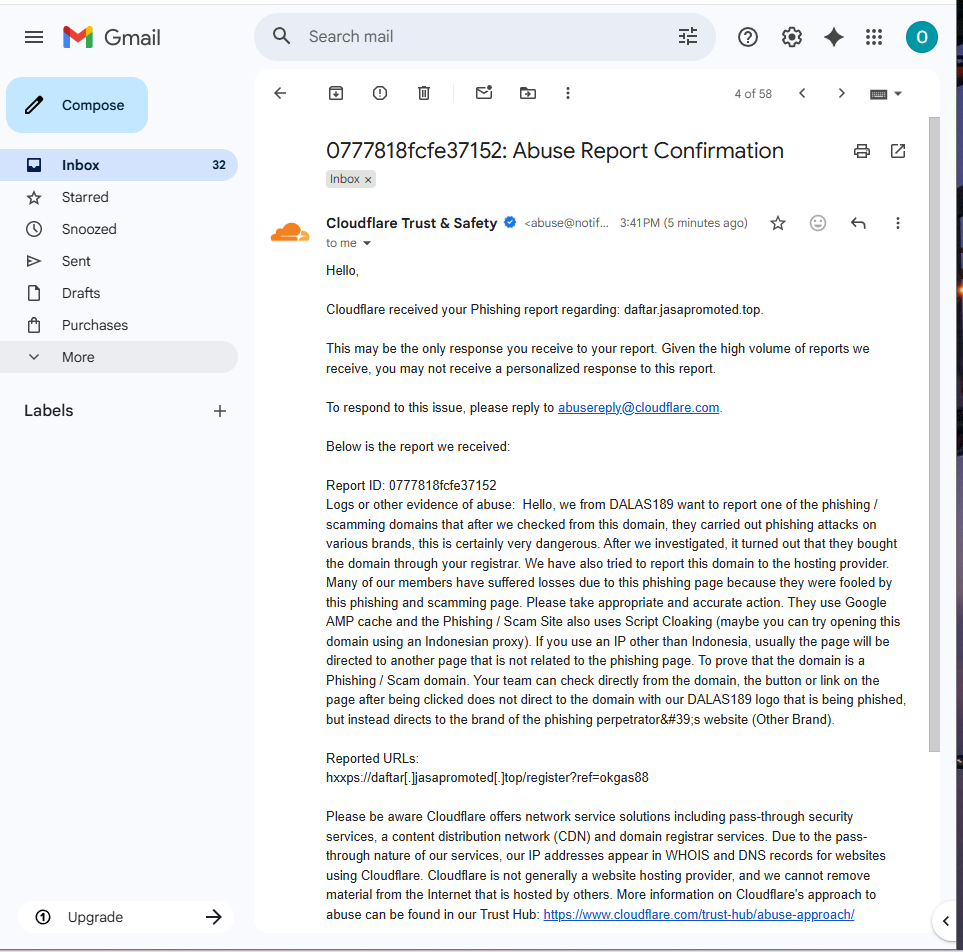This screenshot has height=952, width=963.
Task: Click the search magnifier icon
Action: [x=281, y=36]
